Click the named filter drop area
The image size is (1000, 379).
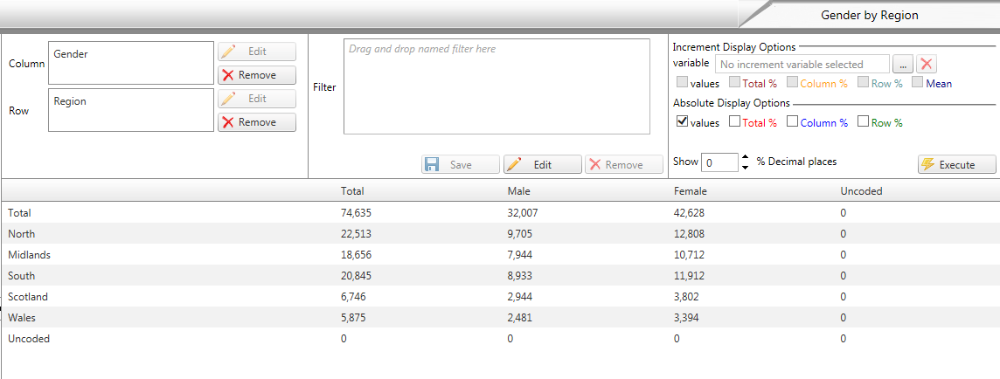[497, 87]
